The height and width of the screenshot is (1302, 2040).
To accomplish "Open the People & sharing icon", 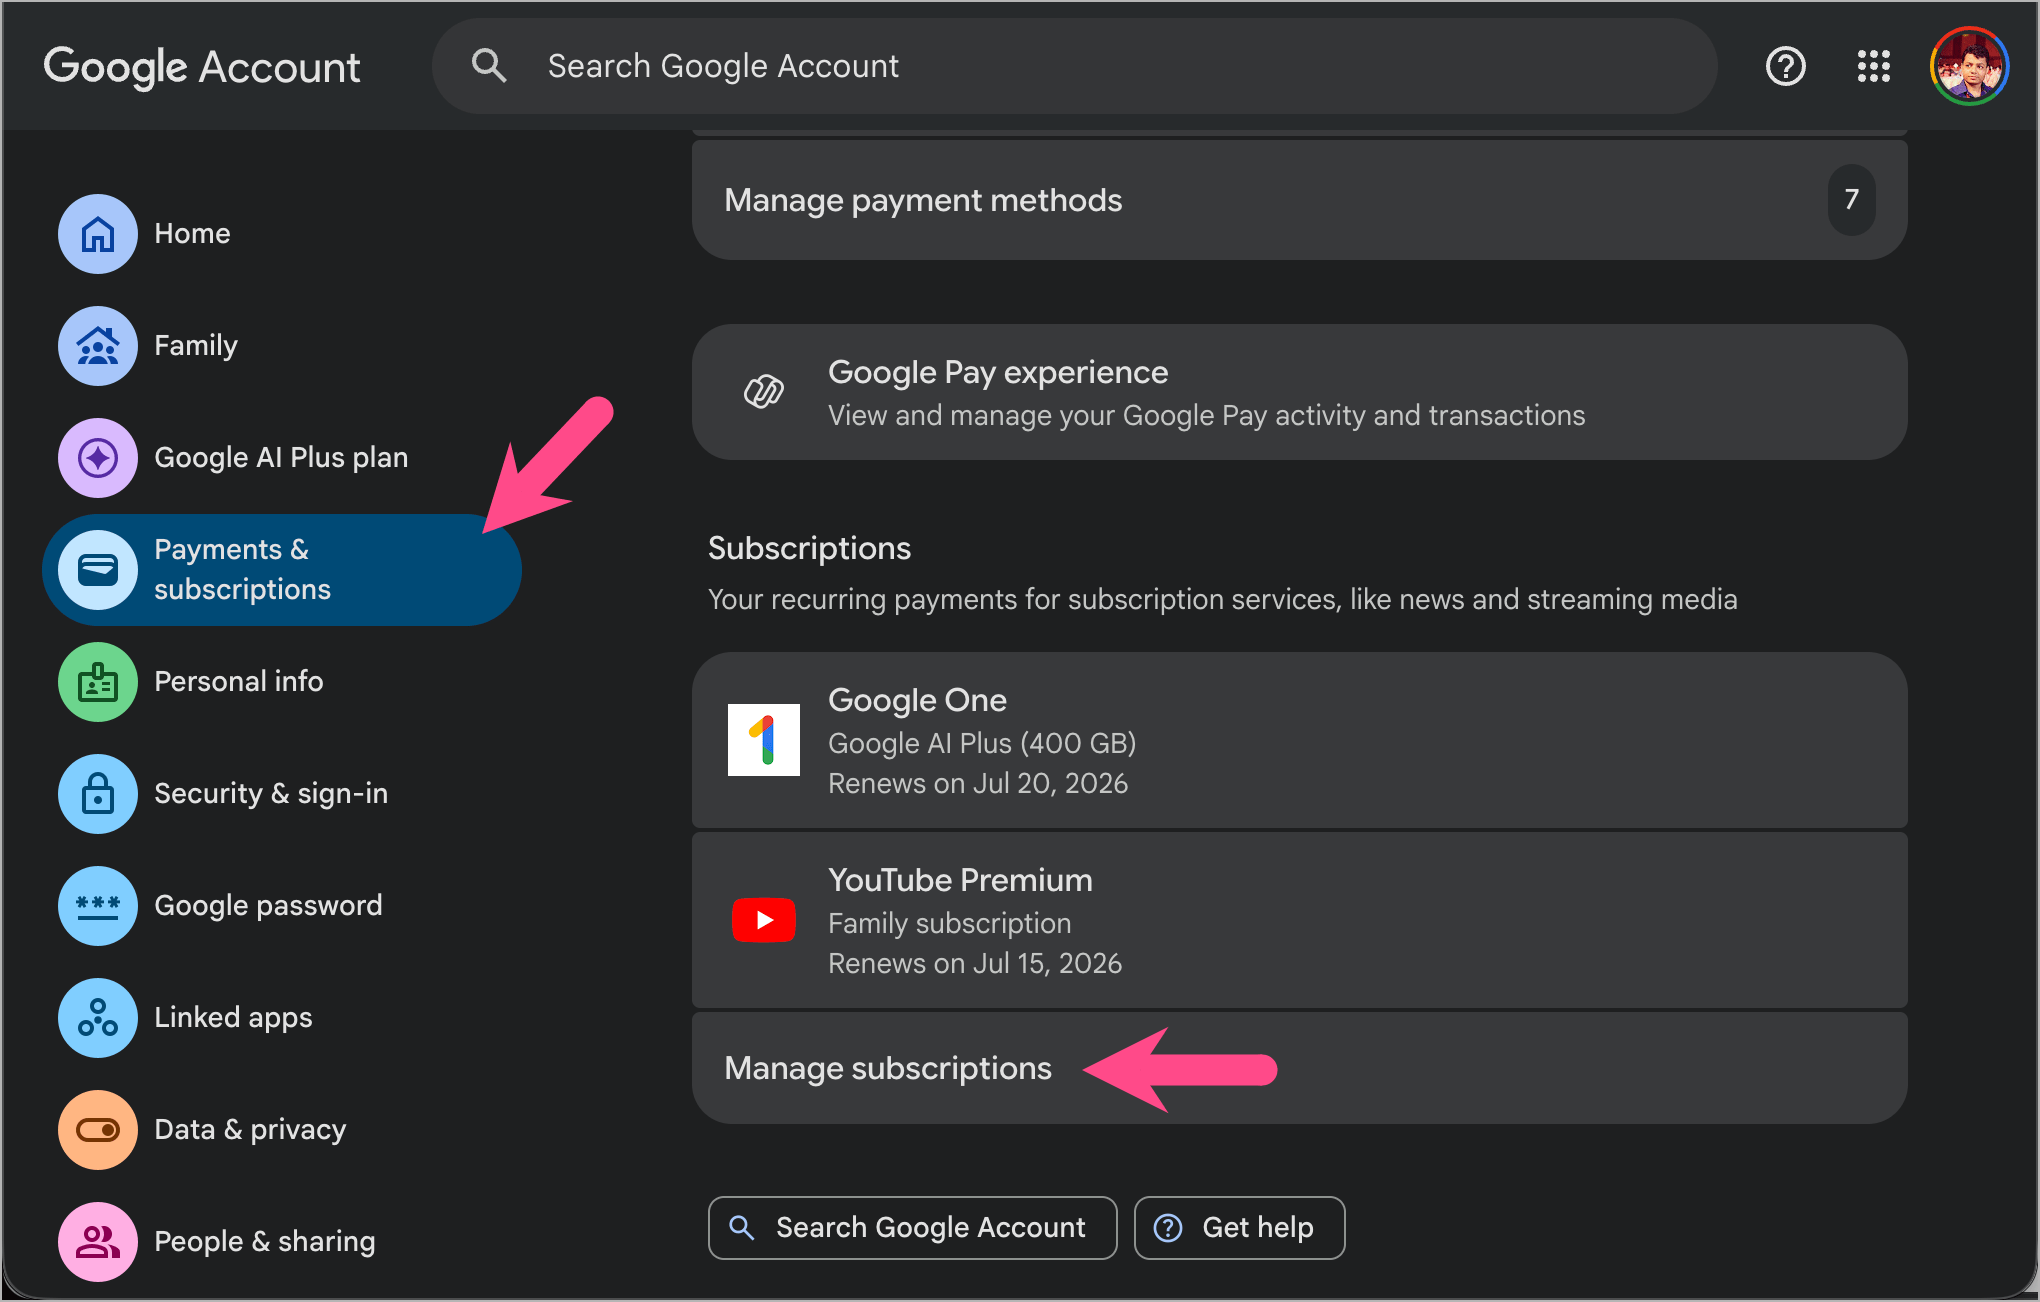I will pos(98,1242).
